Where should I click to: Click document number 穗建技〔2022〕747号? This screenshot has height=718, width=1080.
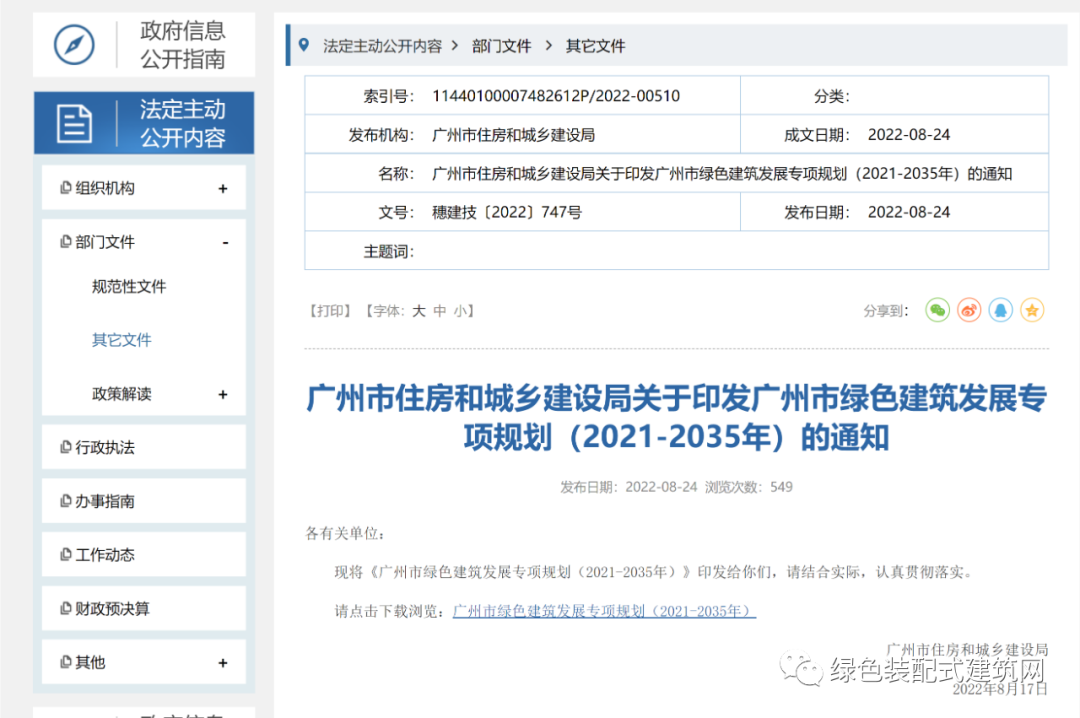coord(507,212)
